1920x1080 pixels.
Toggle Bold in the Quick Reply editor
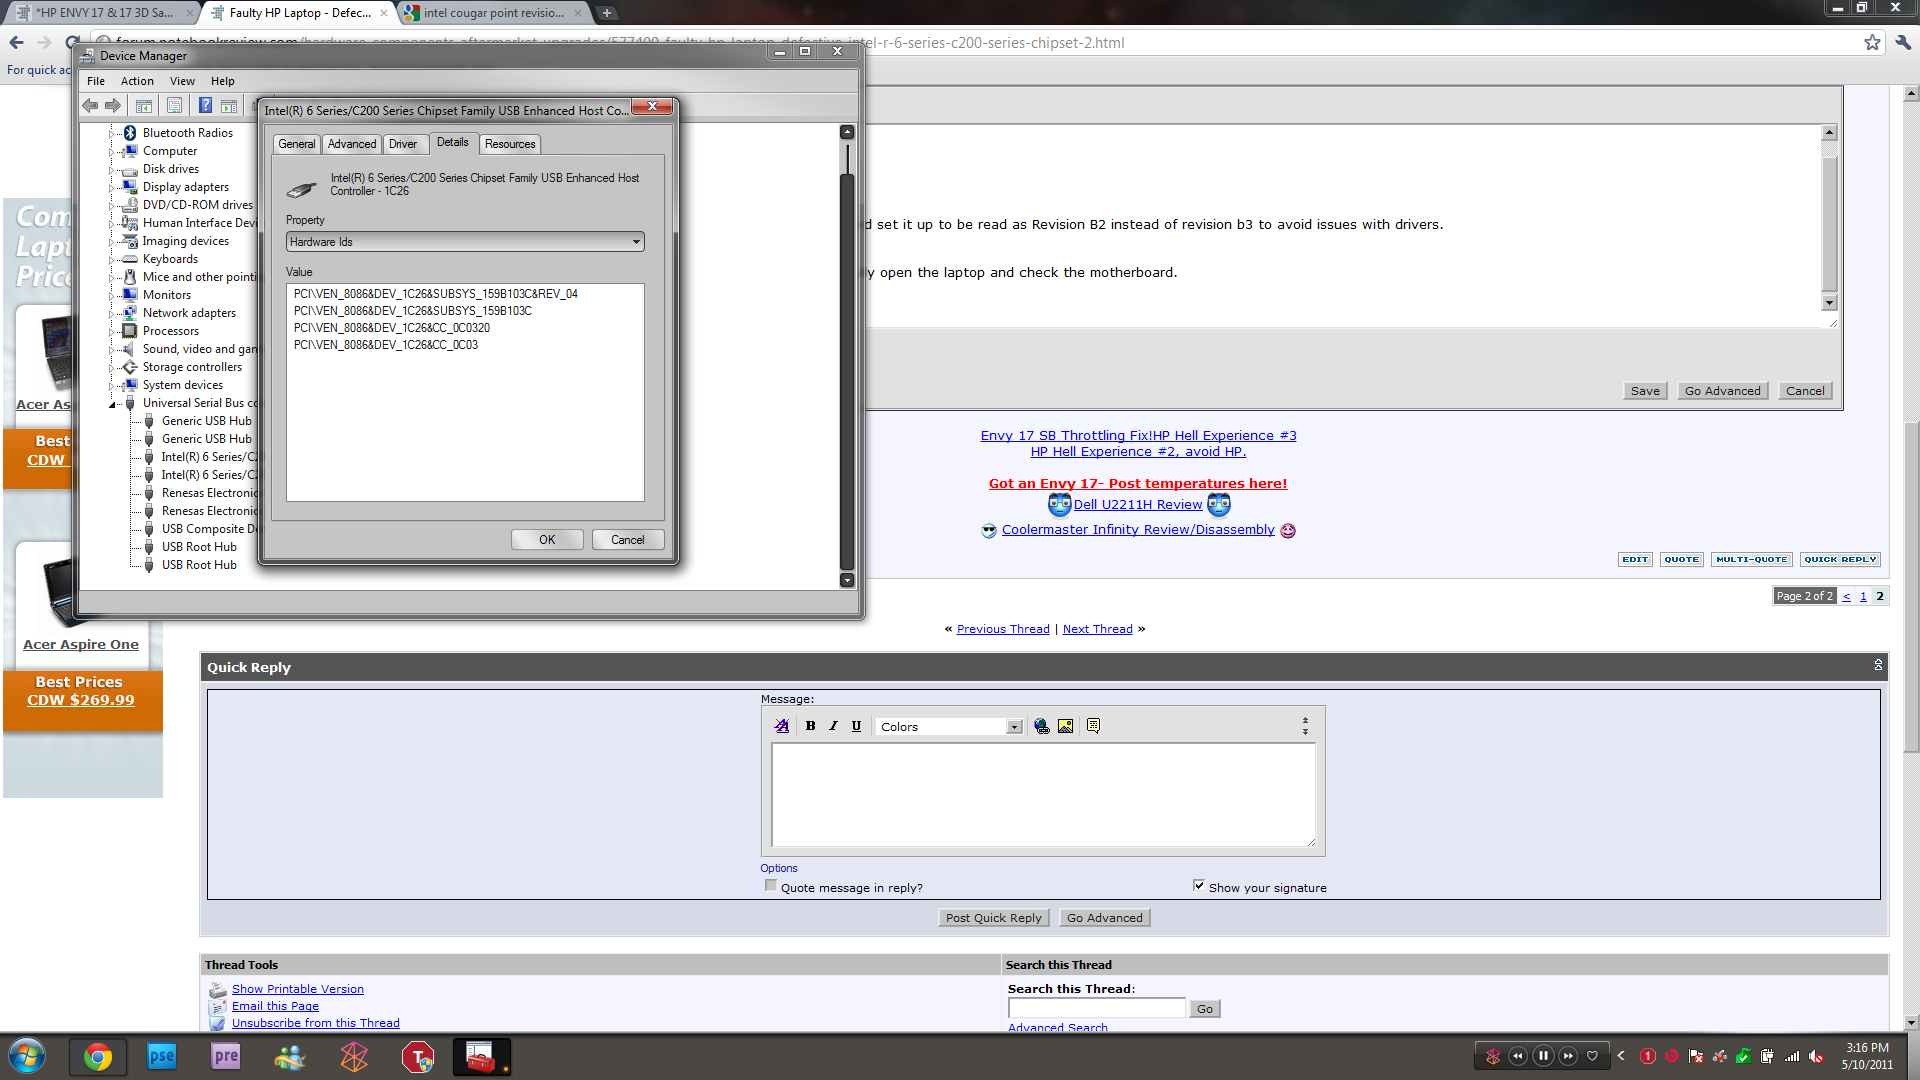(810, 726)
